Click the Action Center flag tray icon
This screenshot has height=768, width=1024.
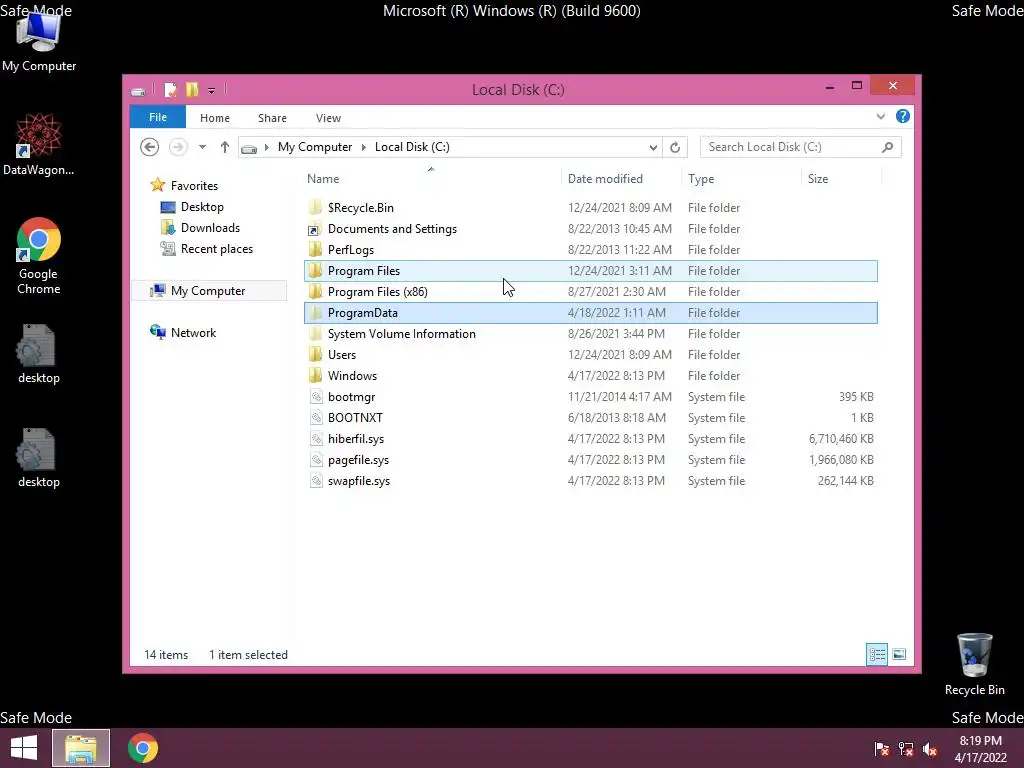coord(882,749)
